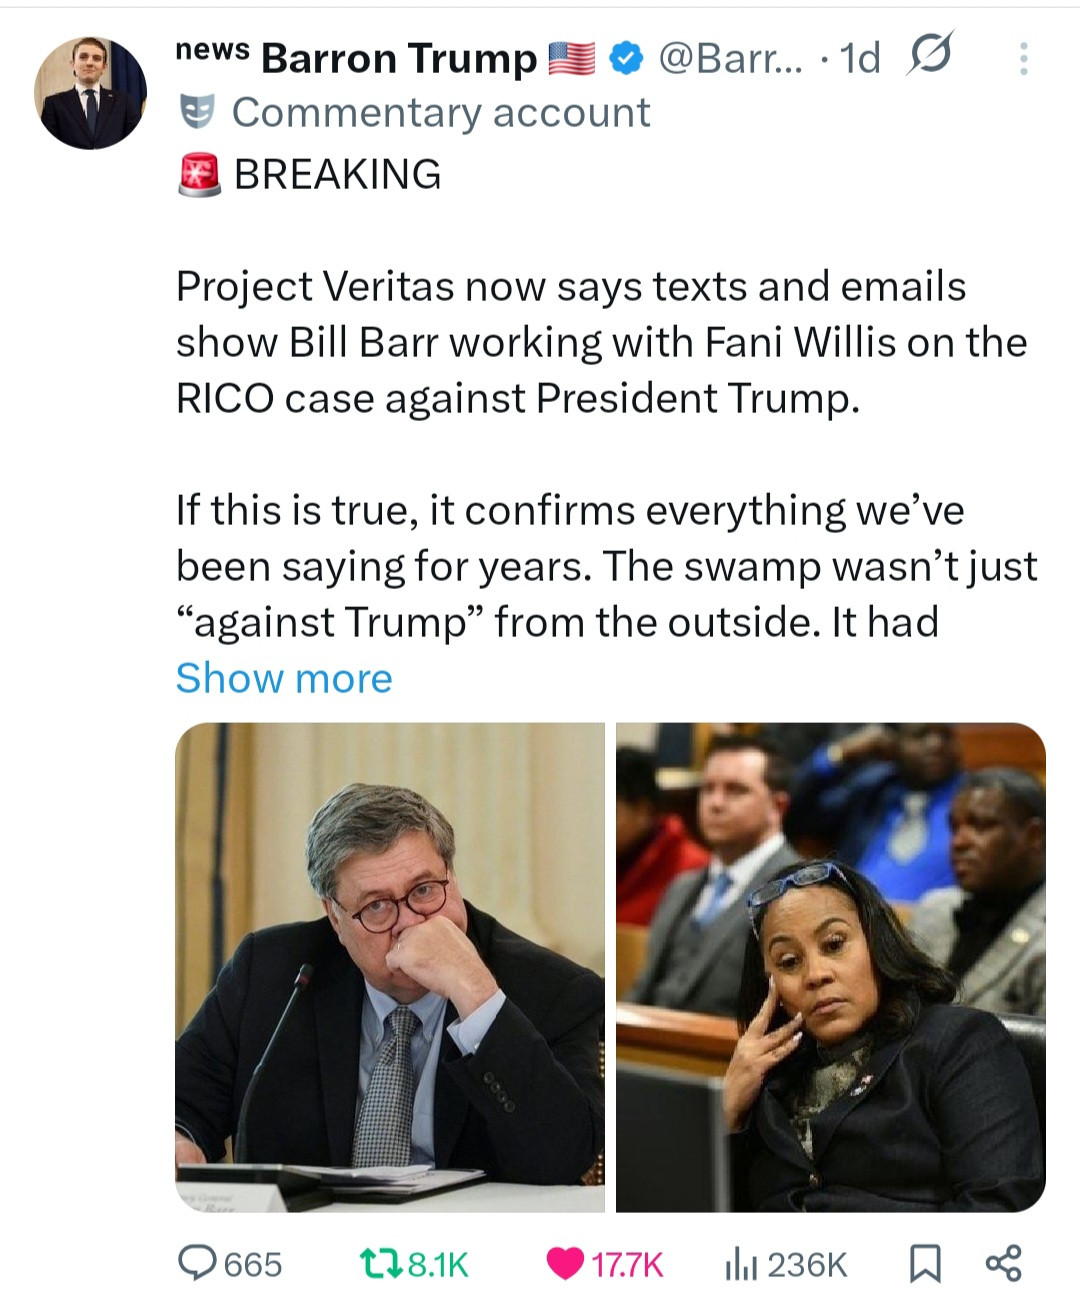
Task: Click the Commentary account mask icon
Action: click(x=199, y=113)
